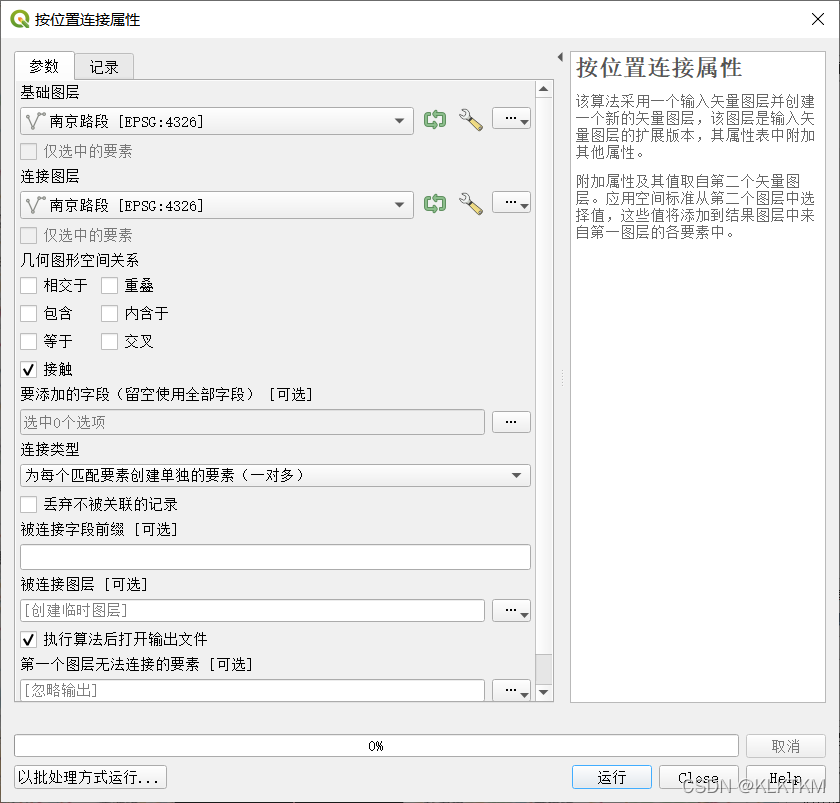This screenshot has height=803, width=840.
Task: Toggle 仅选中的要素 under 基础图层
Action: click(x=28, y=152)
